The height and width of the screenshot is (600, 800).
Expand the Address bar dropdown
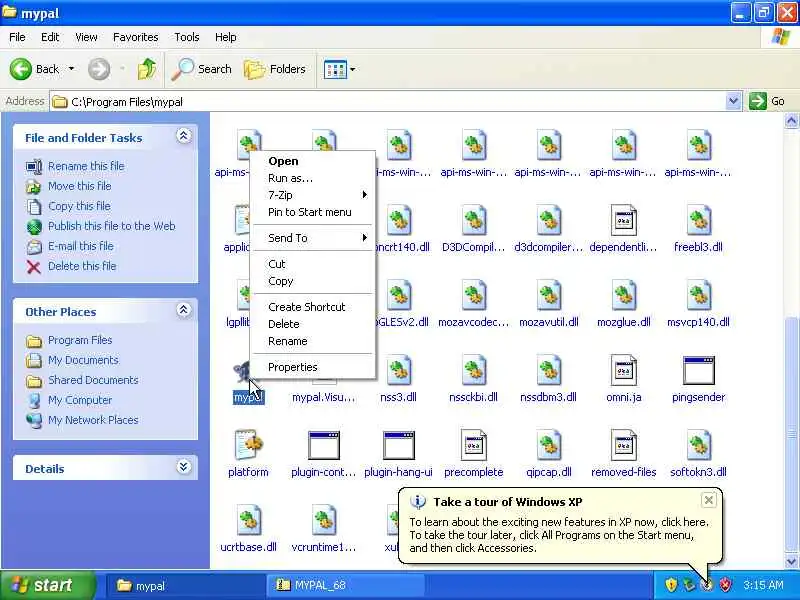pyautogui.click(x=733, y=102)
